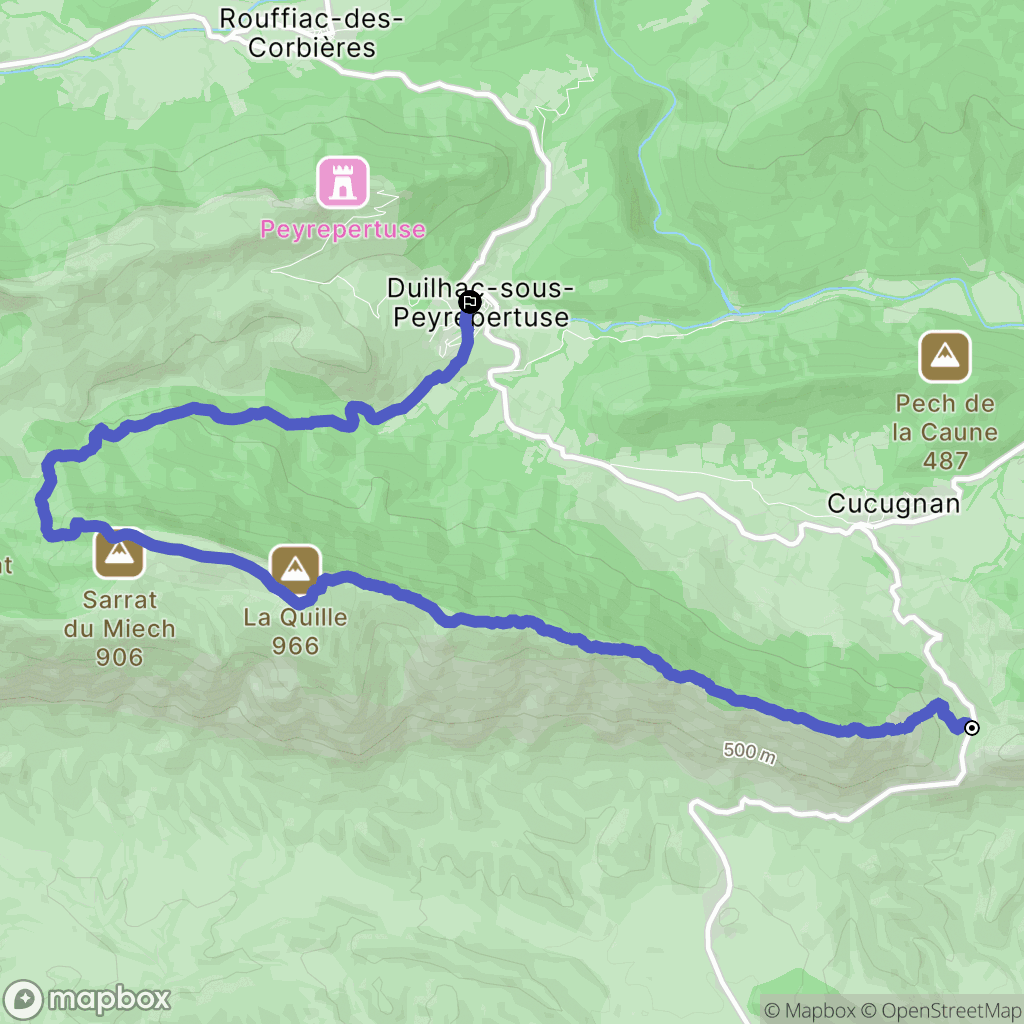The width and height of the screenshot is (1024, 1024).
Task: Click the Sarrat du Miech 906 label
Action: point(120,628)
